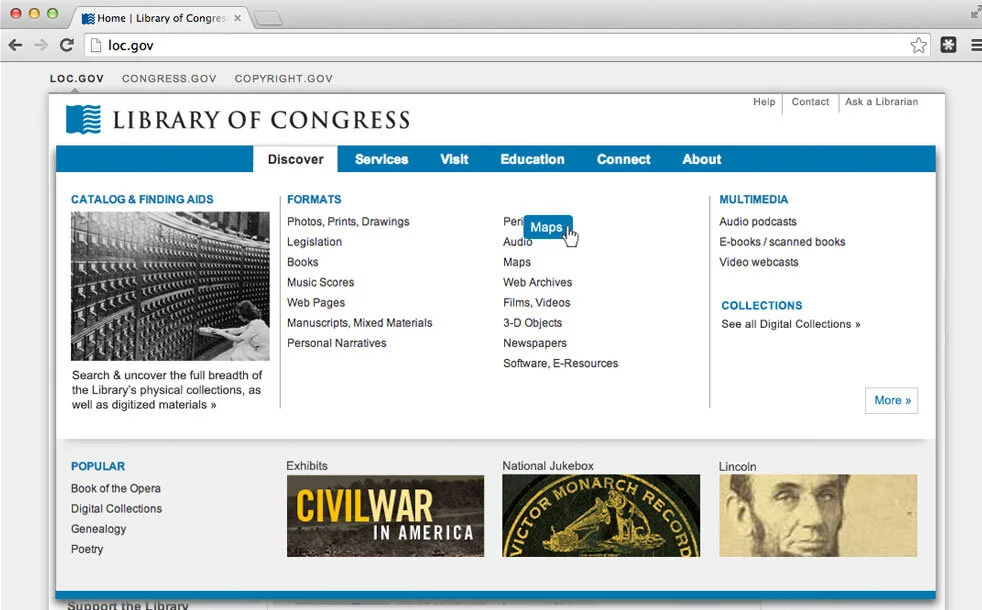Select the Discover menu tab

click(296, 159)
